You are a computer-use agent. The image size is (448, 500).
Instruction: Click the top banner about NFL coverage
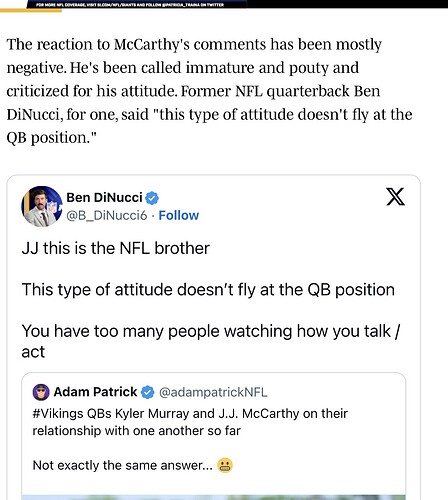[x=130, y=4]
